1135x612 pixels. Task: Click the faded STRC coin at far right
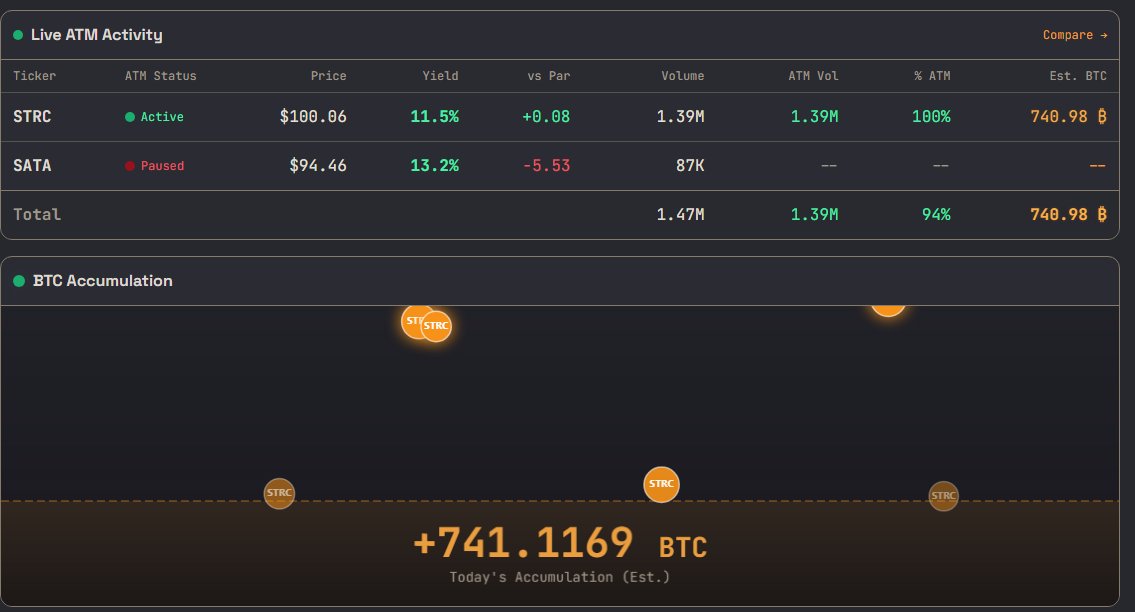(943, 496)
